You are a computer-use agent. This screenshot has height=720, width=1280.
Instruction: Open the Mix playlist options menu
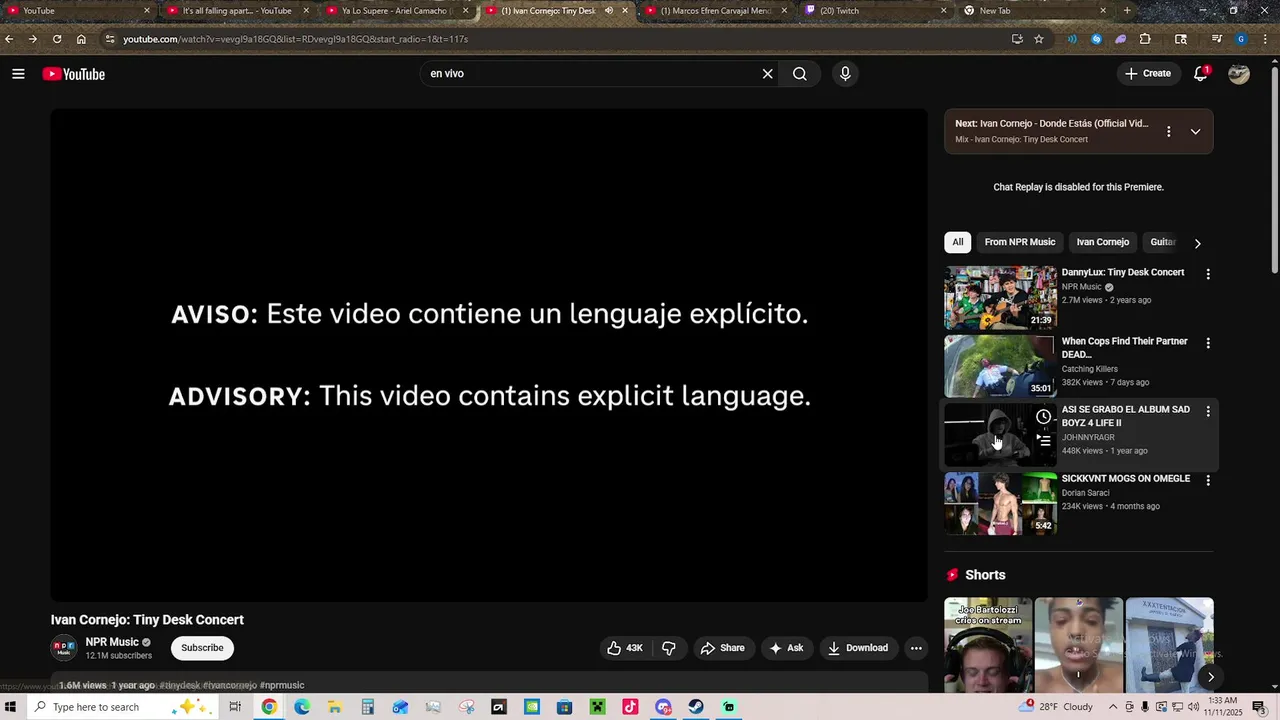[x=1168, y=132]
